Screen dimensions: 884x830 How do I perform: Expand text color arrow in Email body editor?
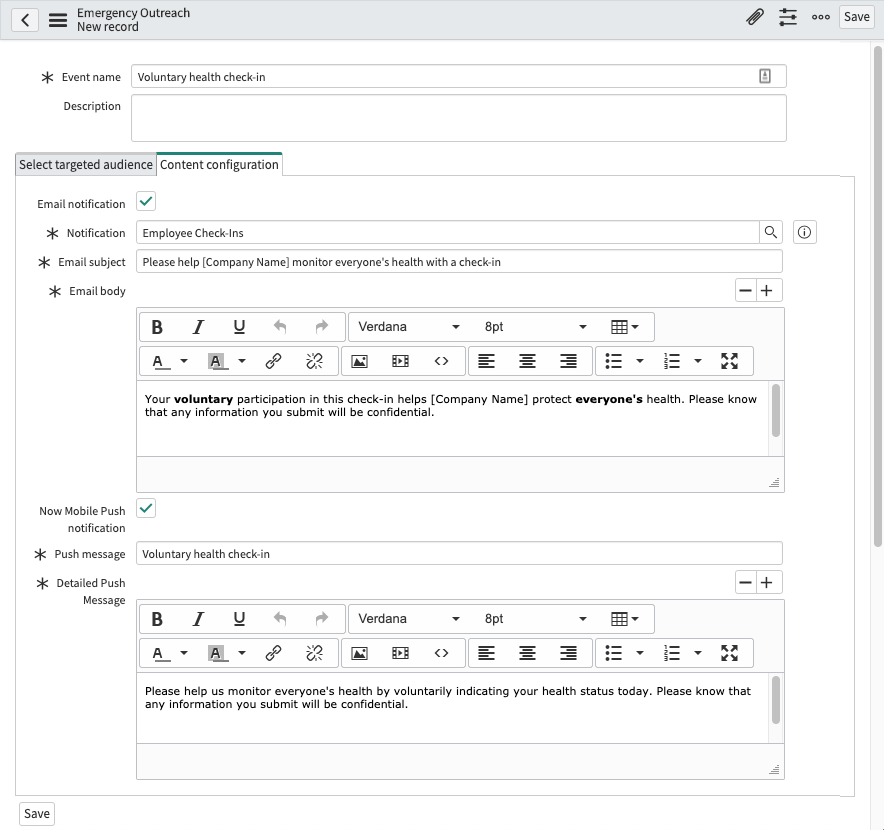pyautogui.click(x=184, y=361)
